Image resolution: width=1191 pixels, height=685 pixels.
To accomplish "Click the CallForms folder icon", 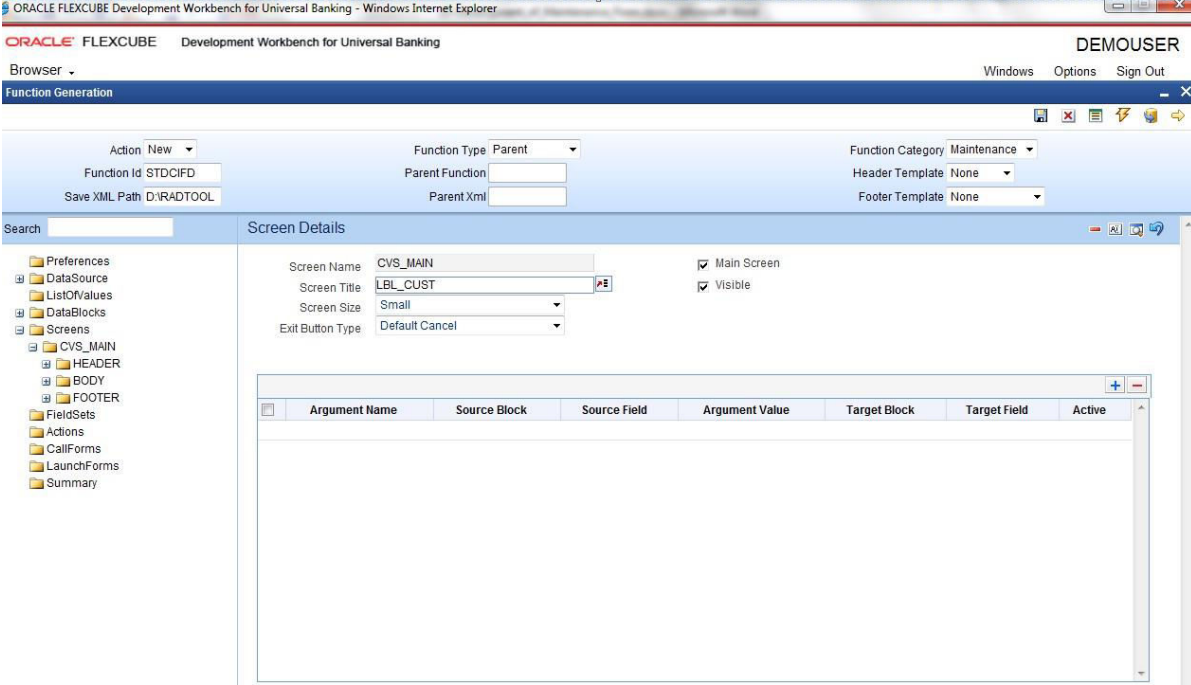I will coord(36,449).
